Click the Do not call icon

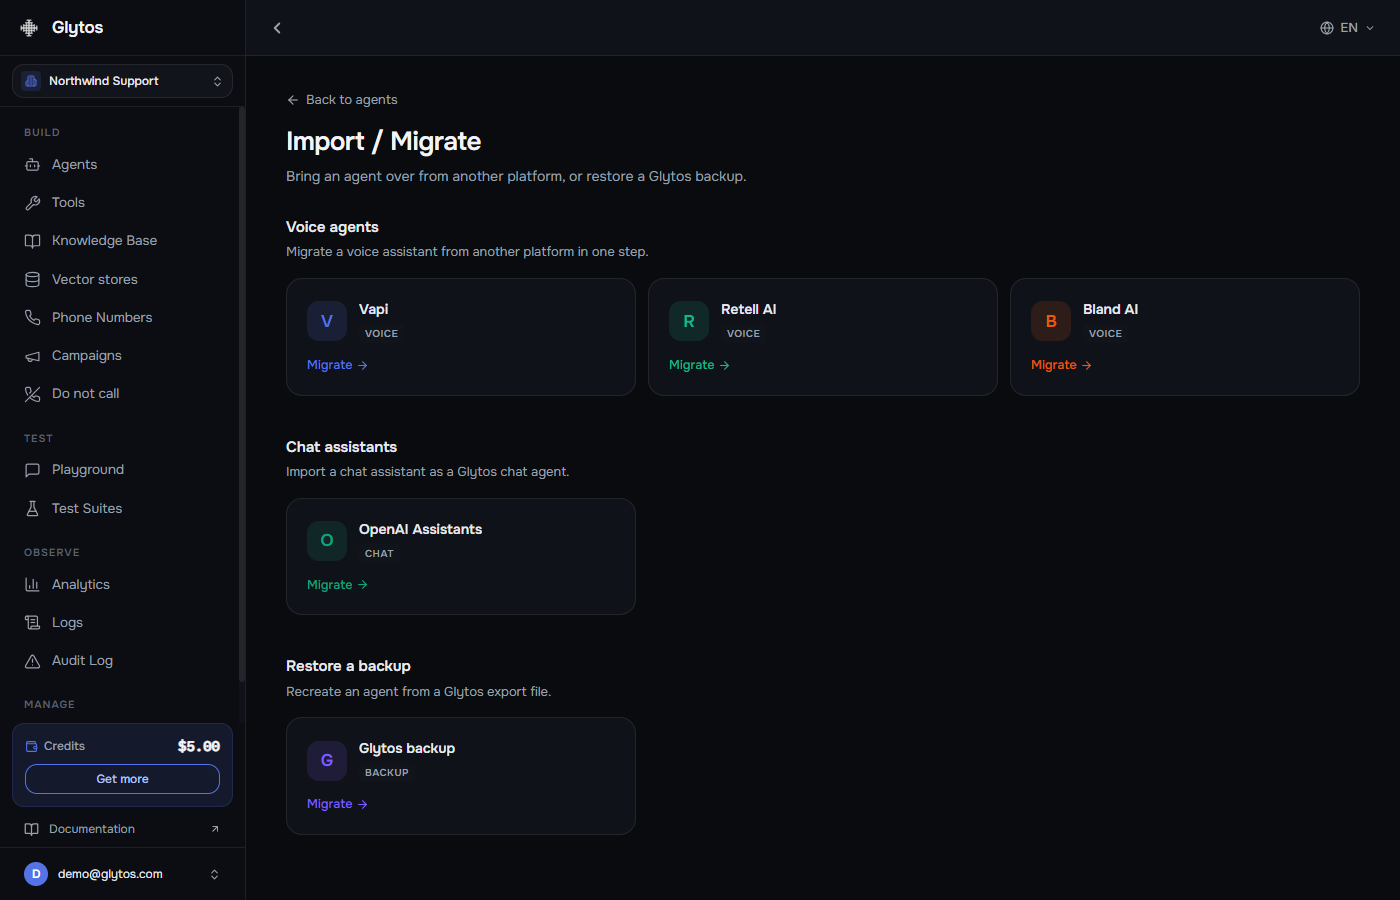point(32,394)
